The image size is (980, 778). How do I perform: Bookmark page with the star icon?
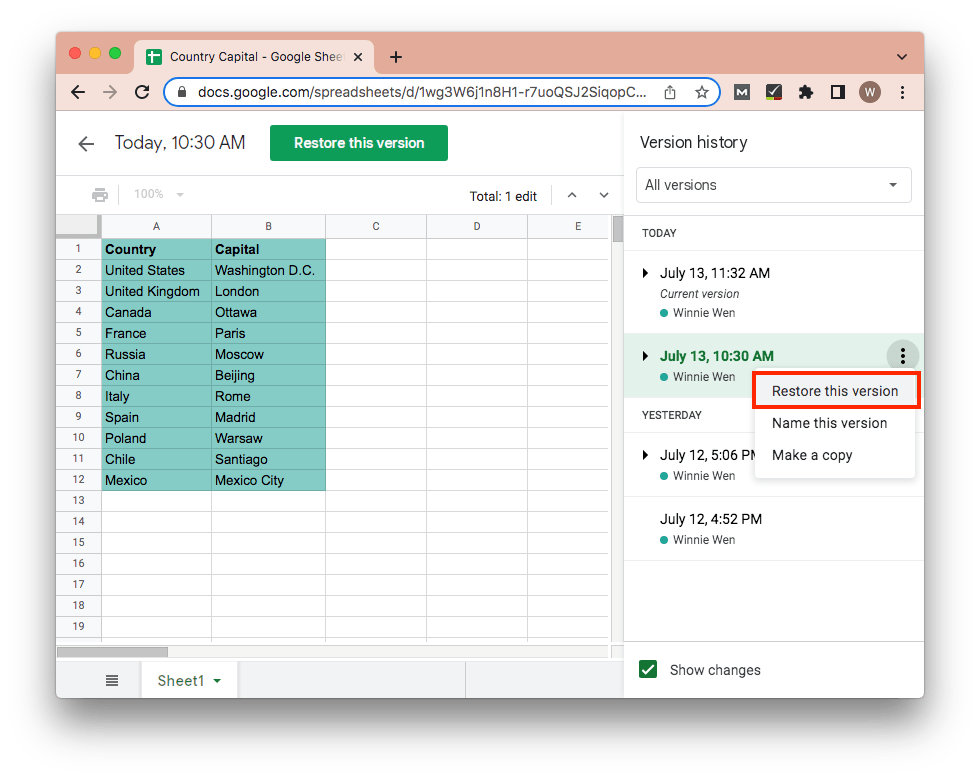[x=701, y=92]
